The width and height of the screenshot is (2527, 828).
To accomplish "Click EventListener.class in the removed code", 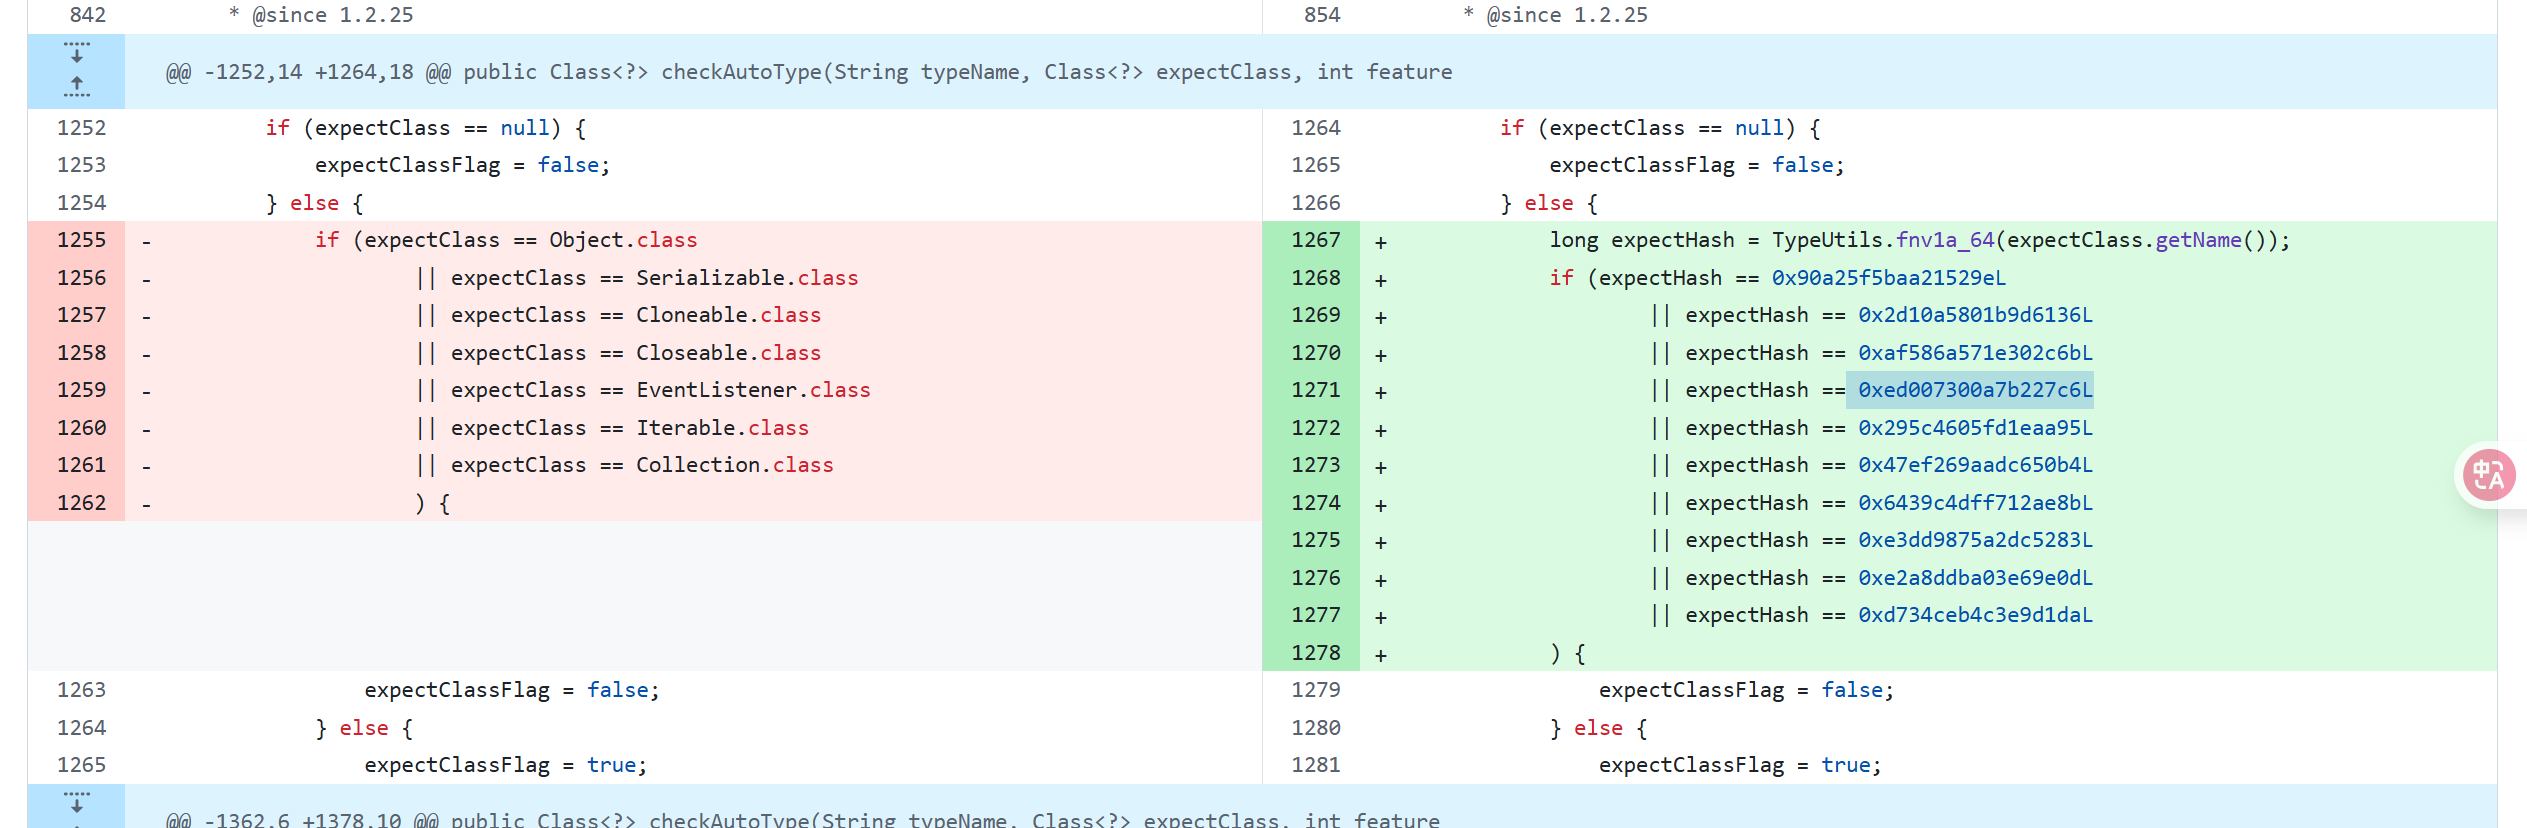I will point(752,390).
